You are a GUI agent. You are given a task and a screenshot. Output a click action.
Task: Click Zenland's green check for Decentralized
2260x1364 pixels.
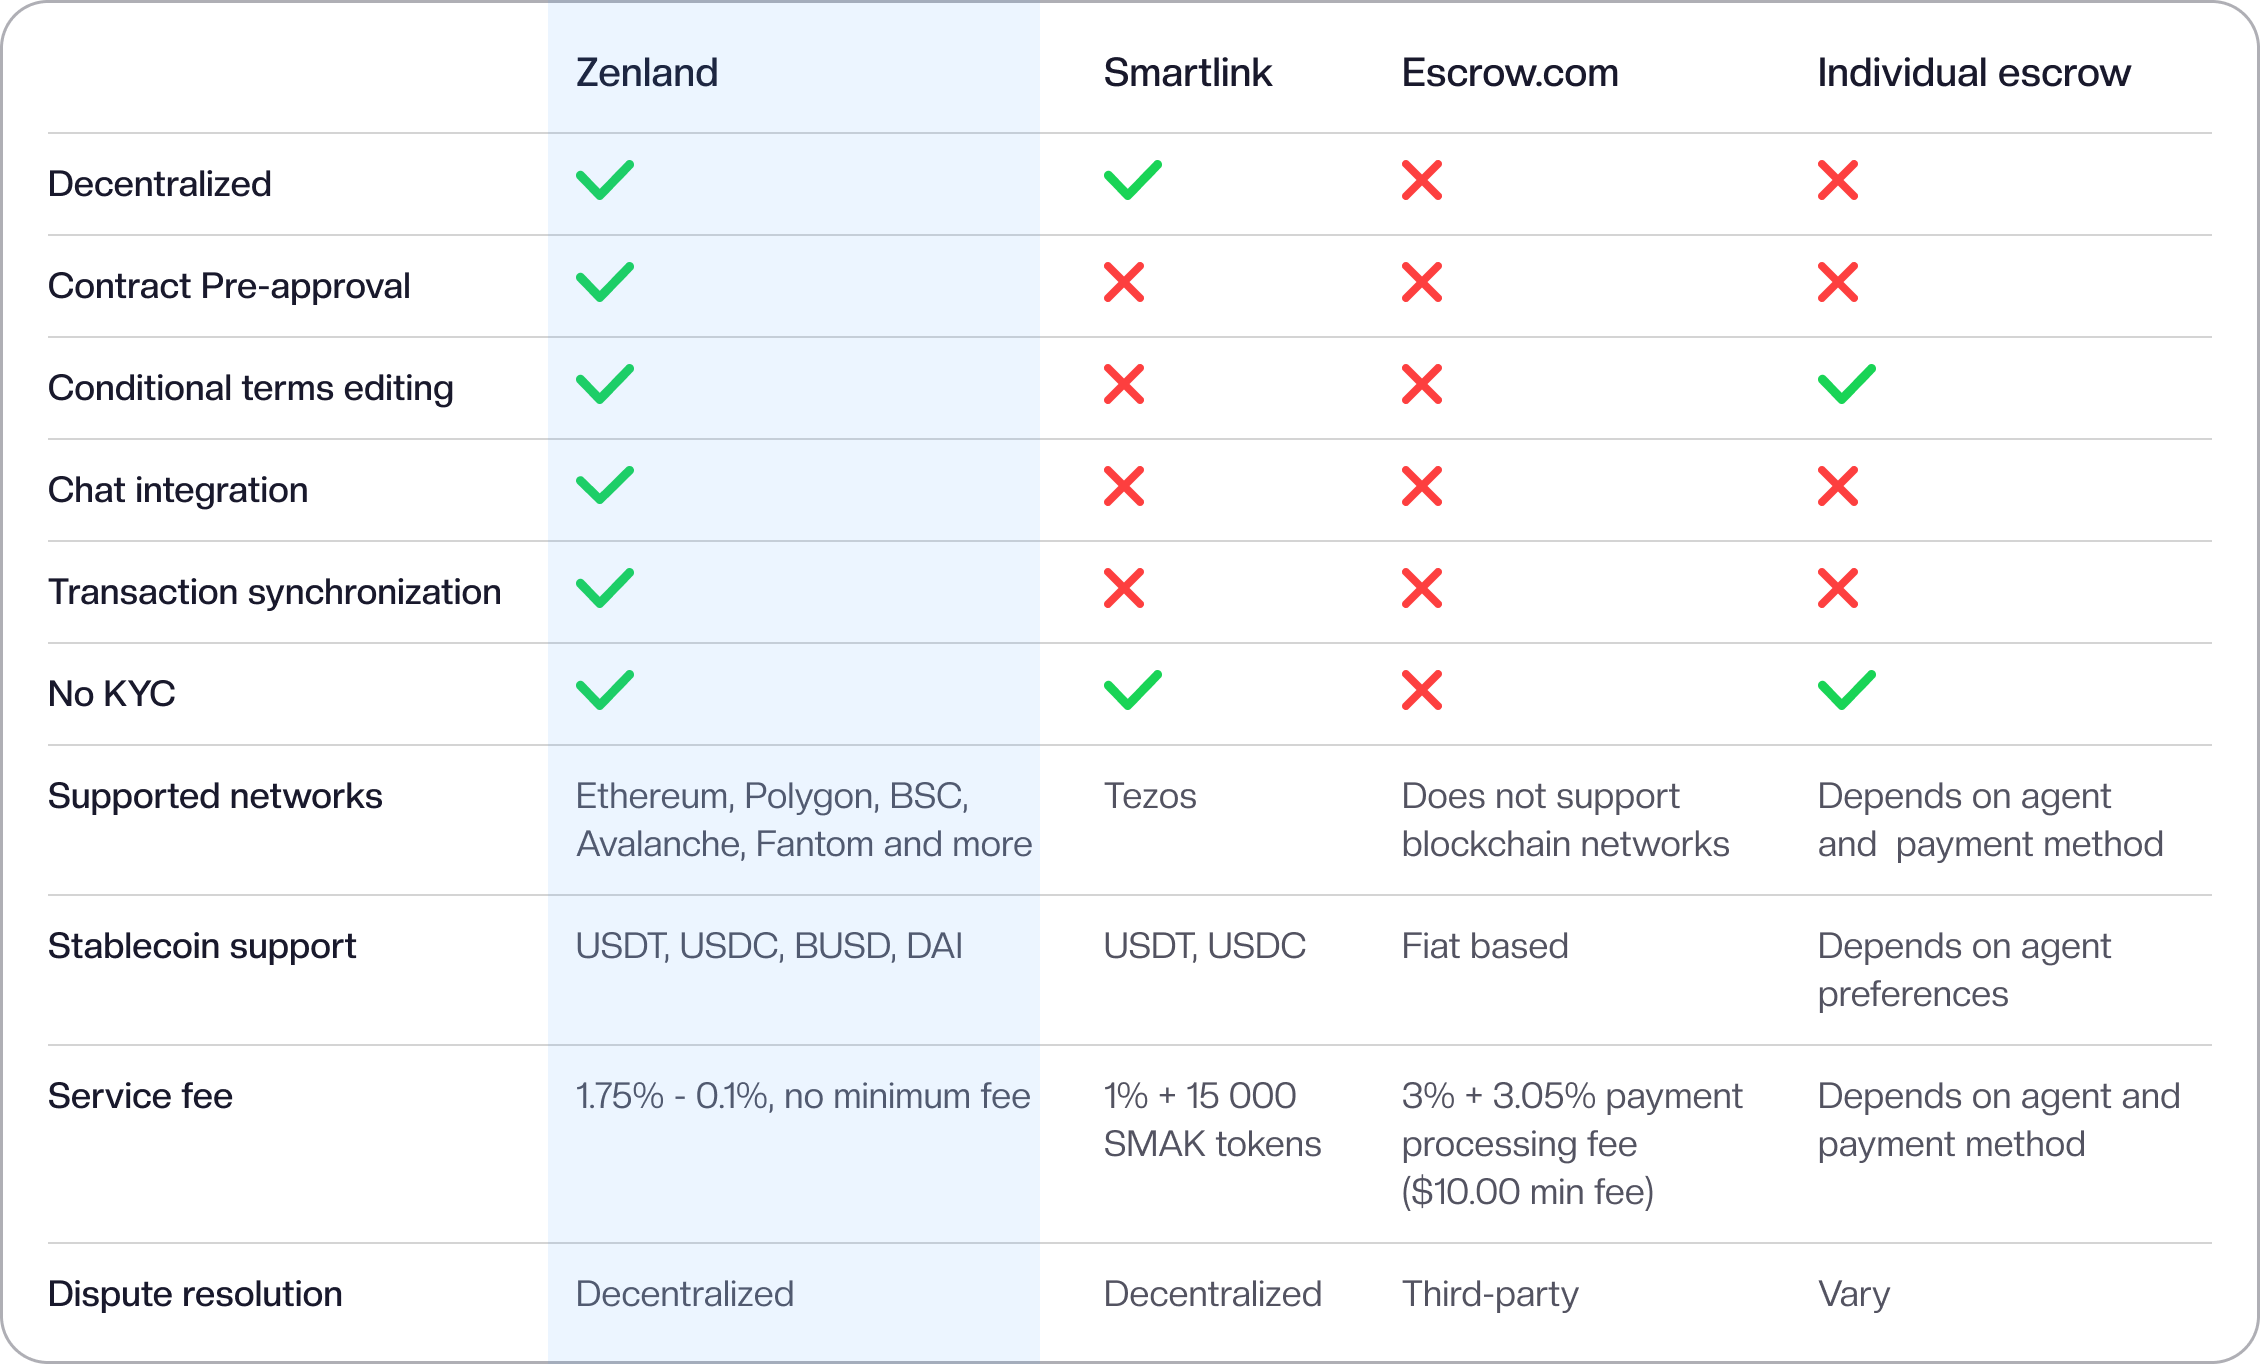(x=605, y=180)
